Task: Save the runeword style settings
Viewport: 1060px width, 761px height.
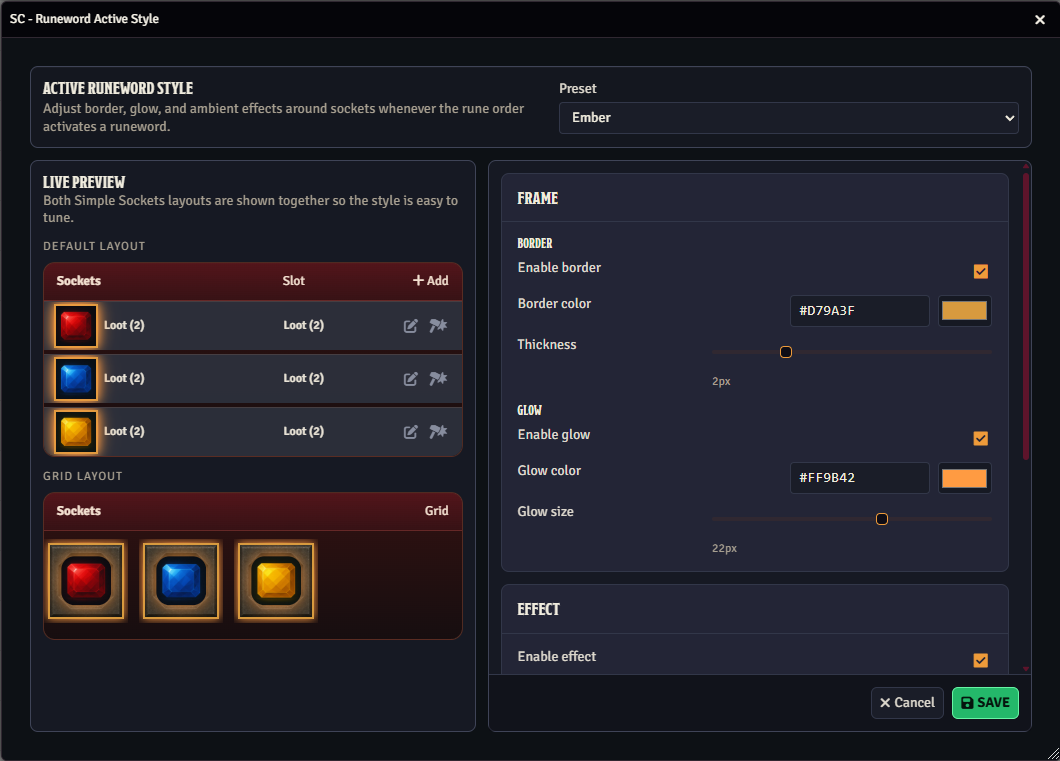Action: point(985,703)
